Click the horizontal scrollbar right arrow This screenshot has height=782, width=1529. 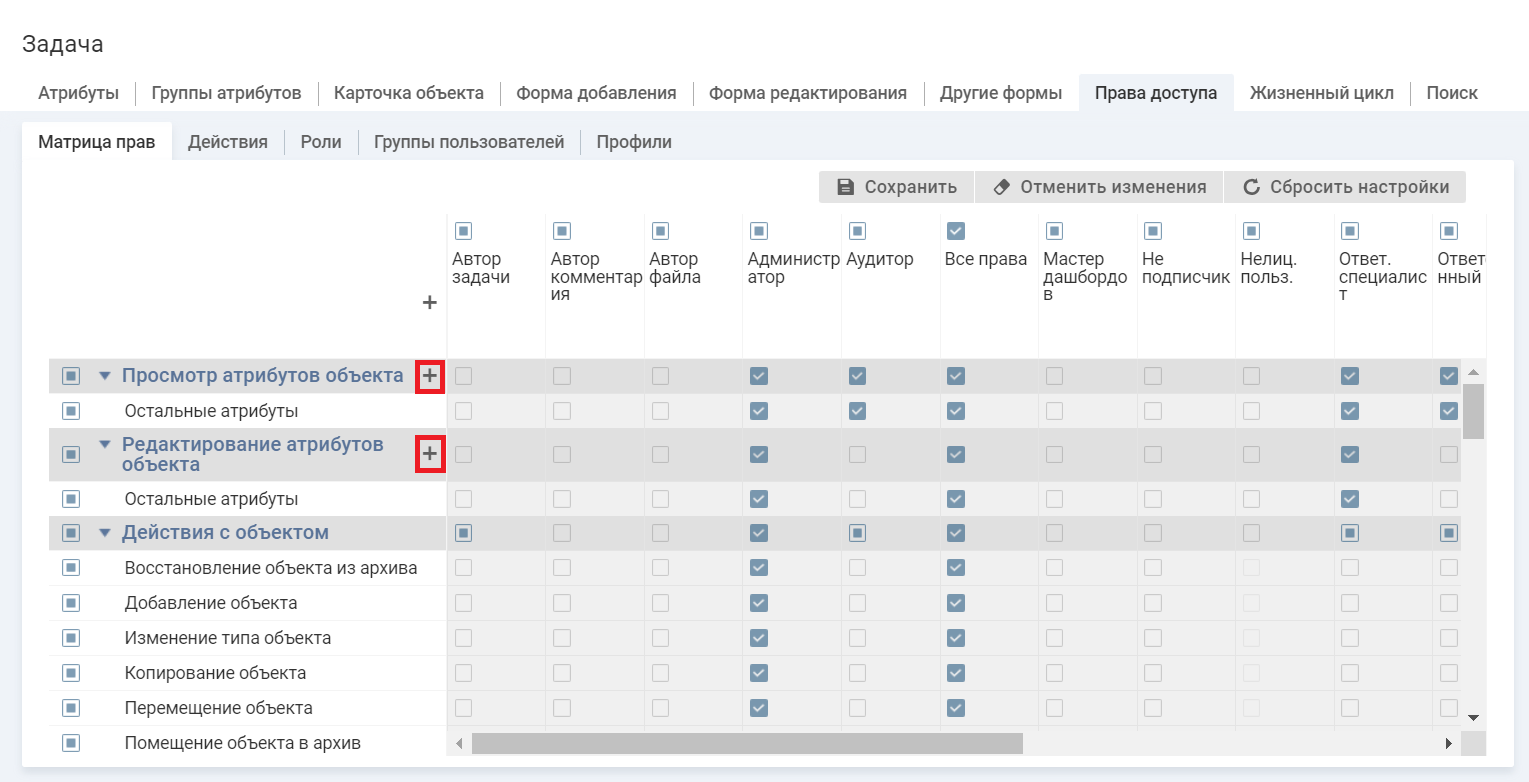[x=1448, y=744]
